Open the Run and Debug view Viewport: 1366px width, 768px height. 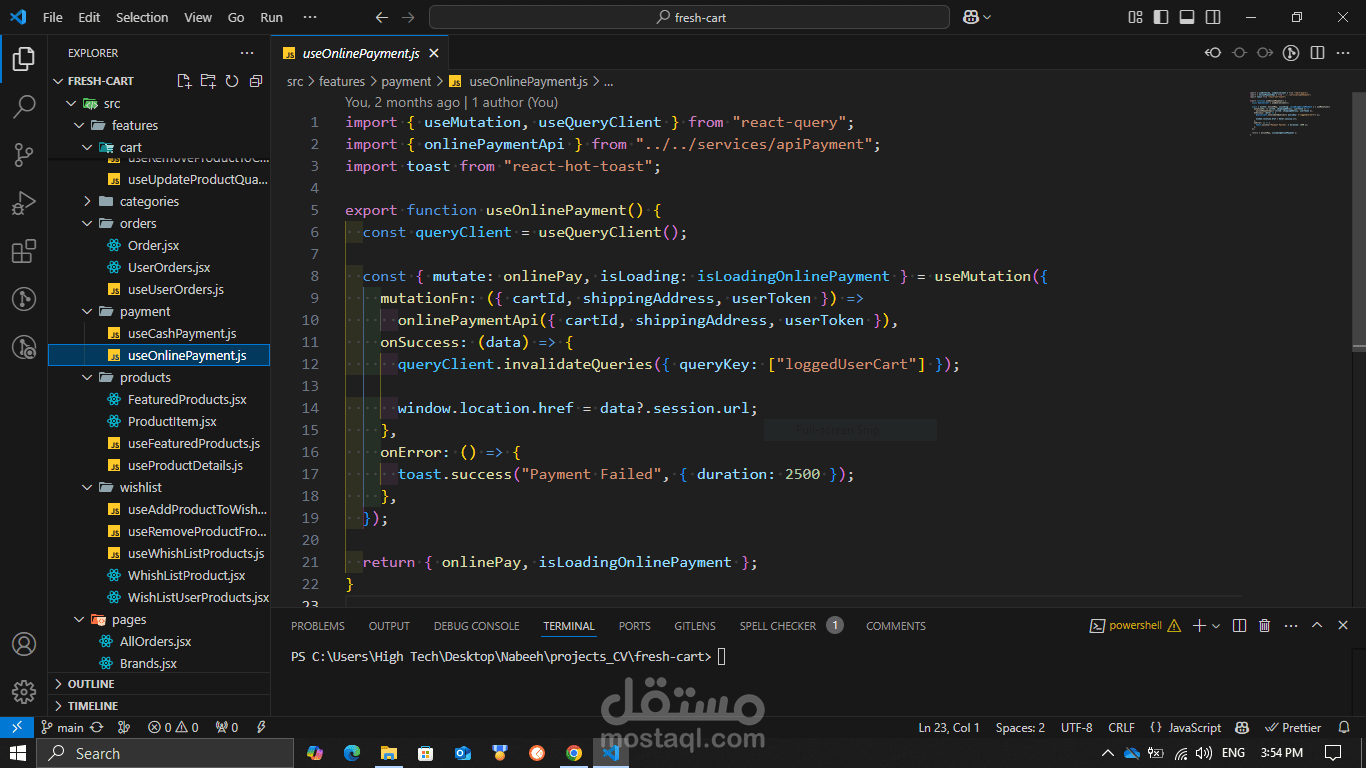point(24,203)
